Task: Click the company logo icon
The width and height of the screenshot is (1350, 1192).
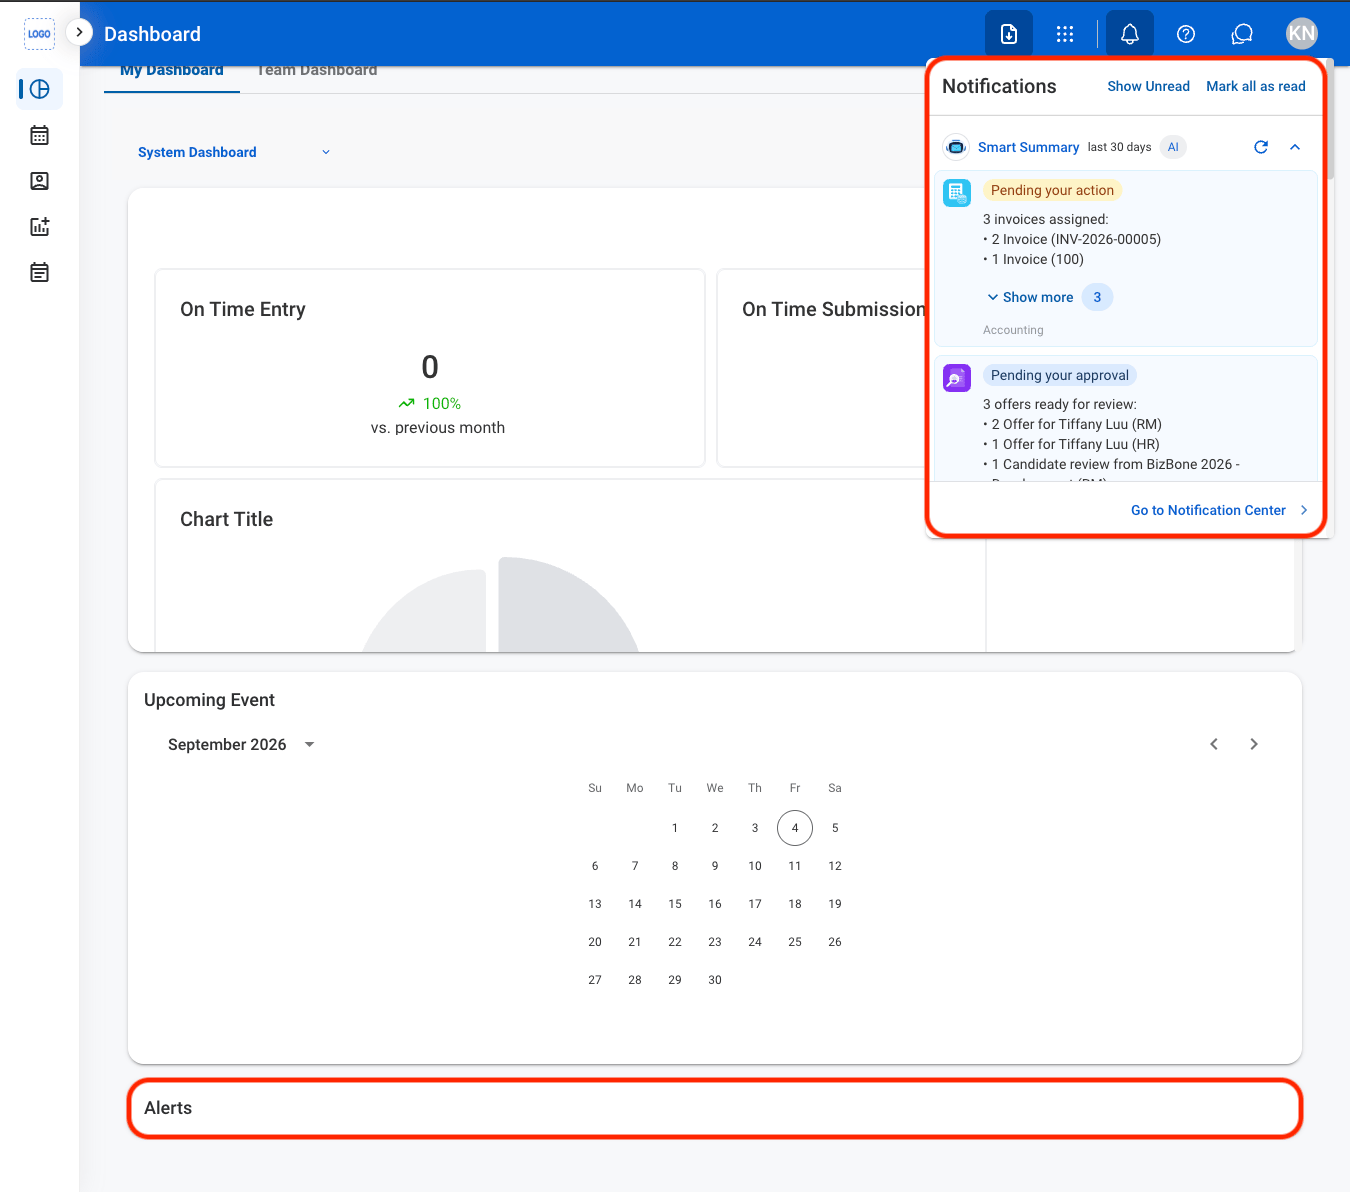Action: point(39,34)
